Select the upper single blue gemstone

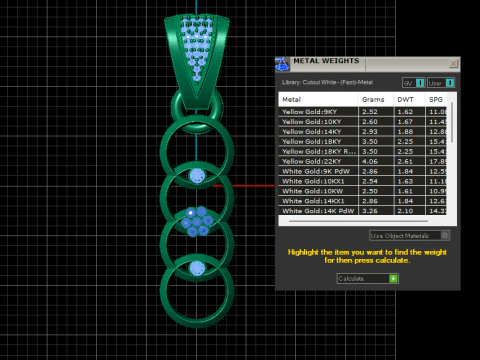tap(197, 175)
